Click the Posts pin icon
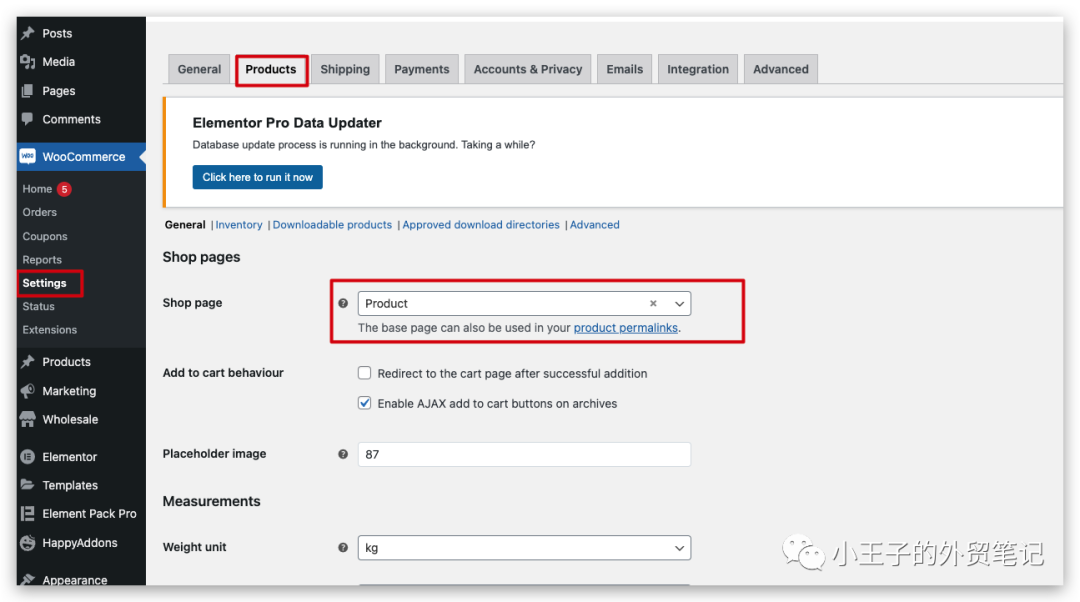Viewport: 1080px width, 602px height. (28, 33)
